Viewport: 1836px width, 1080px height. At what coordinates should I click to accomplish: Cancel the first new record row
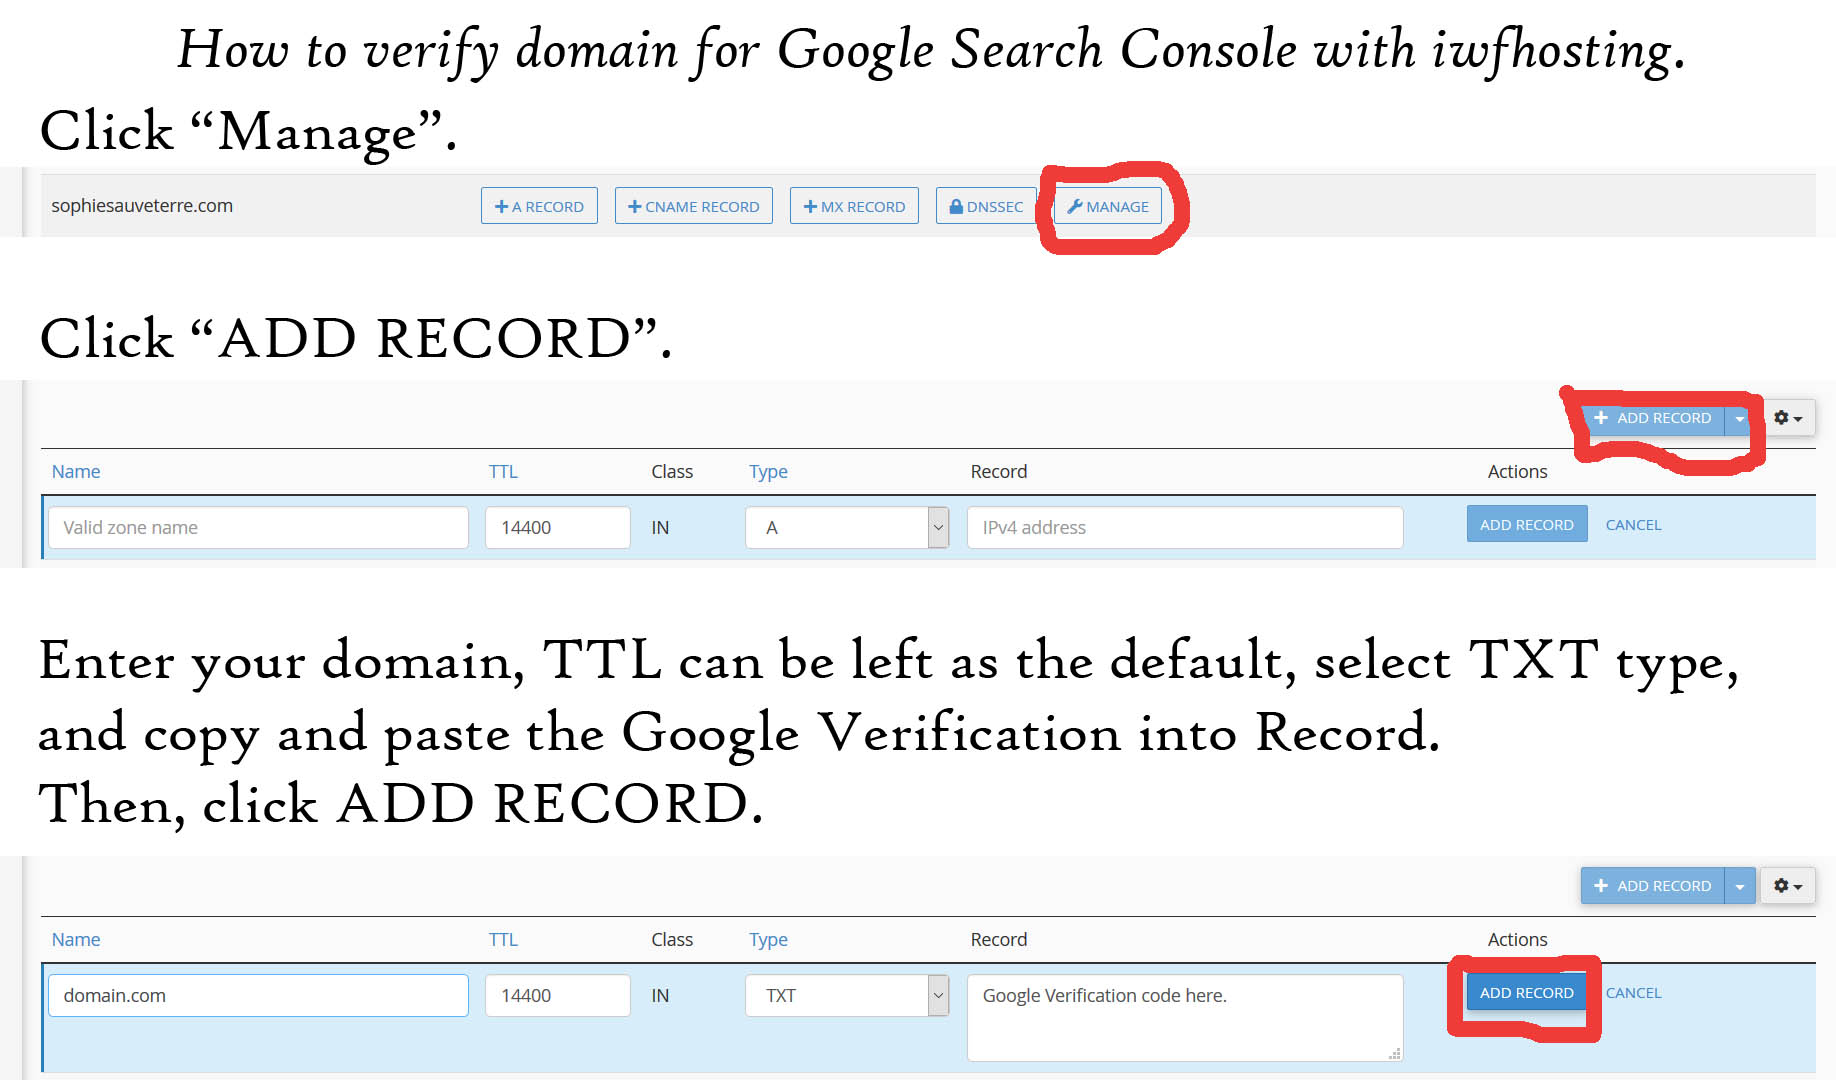pyautogui.click(x=1633, y=525)
